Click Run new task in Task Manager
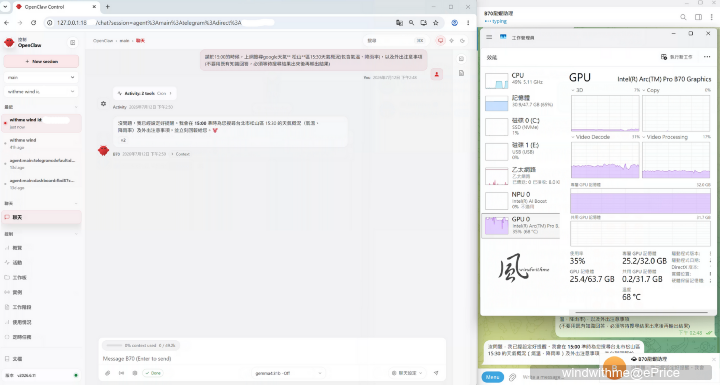720x385 pixels. [x=676, y=57]
